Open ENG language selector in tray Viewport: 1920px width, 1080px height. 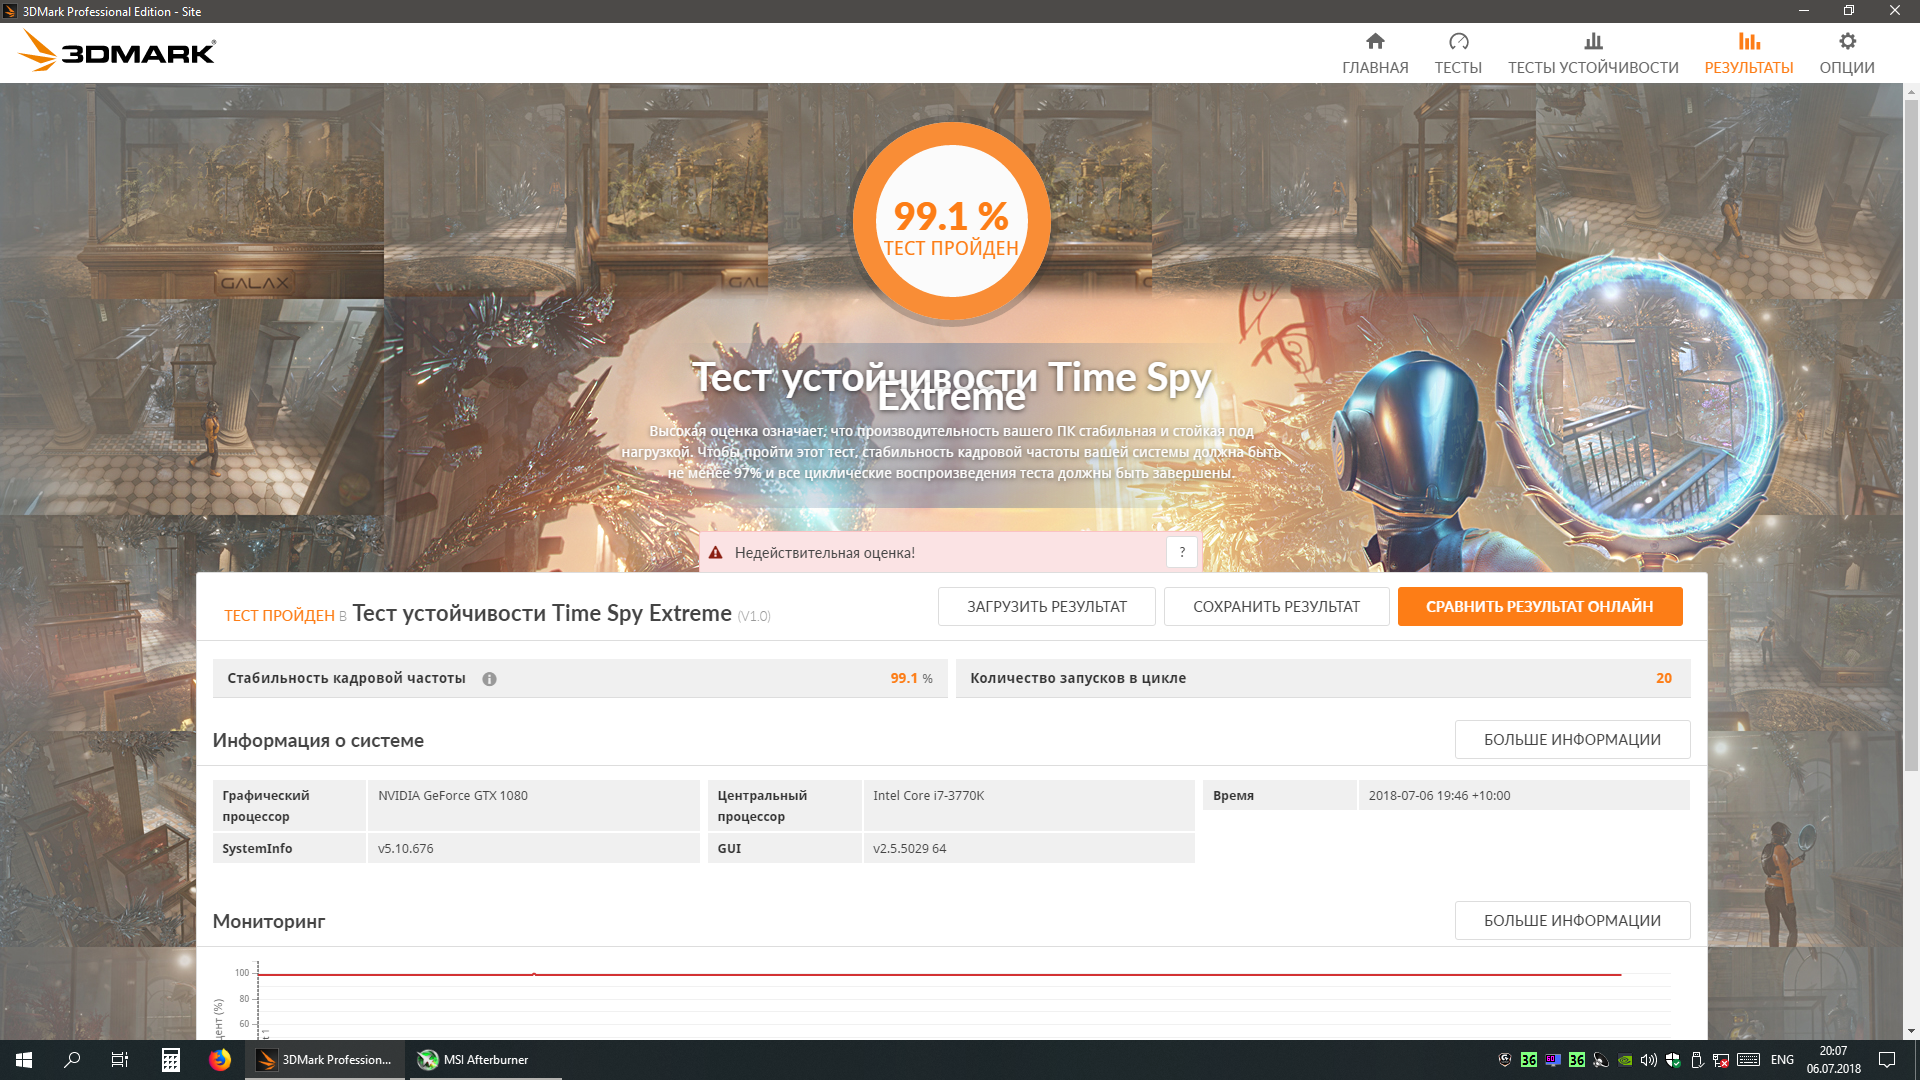pos(1782,1060)
